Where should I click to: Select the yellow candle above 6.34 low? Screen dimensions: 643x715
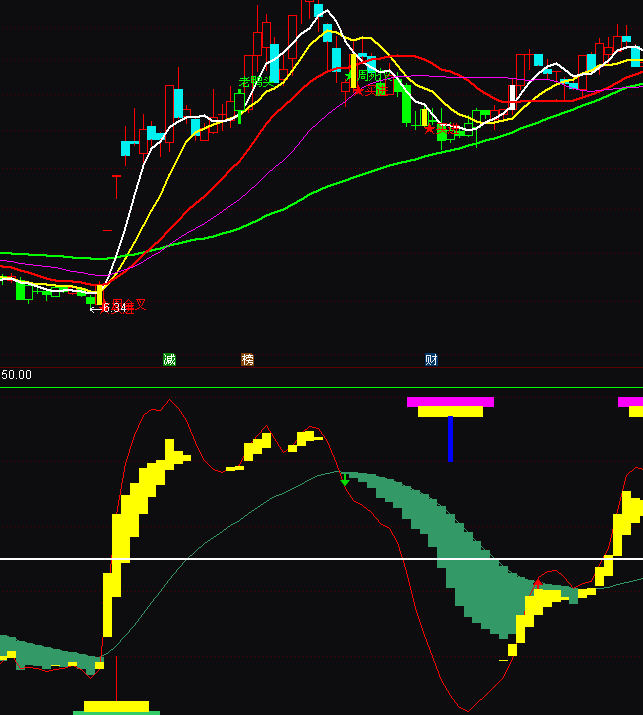tap(99, 294)
